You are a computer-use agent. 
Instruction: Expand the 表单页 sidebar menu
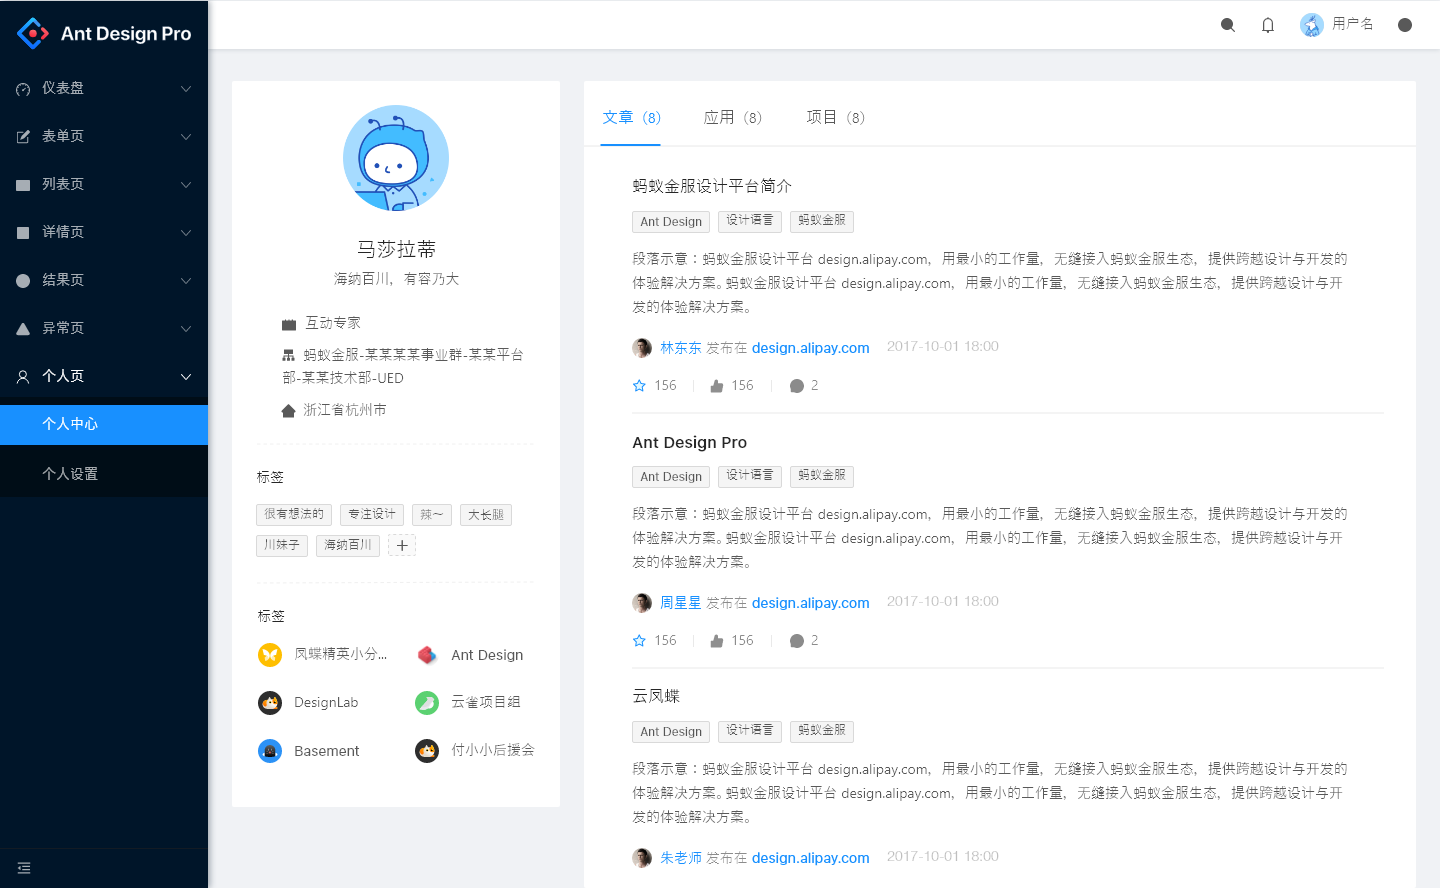point(104,136)
